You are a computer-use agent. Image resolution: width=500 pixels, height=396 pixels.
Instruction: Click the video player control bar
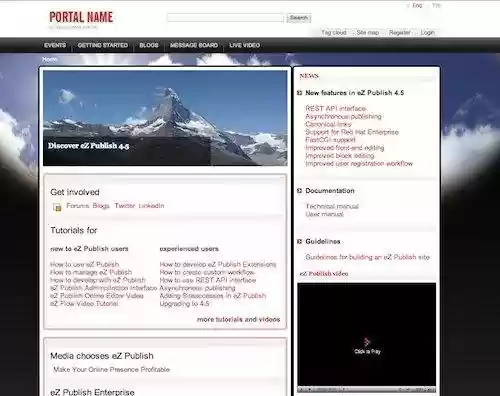[367, 389]
